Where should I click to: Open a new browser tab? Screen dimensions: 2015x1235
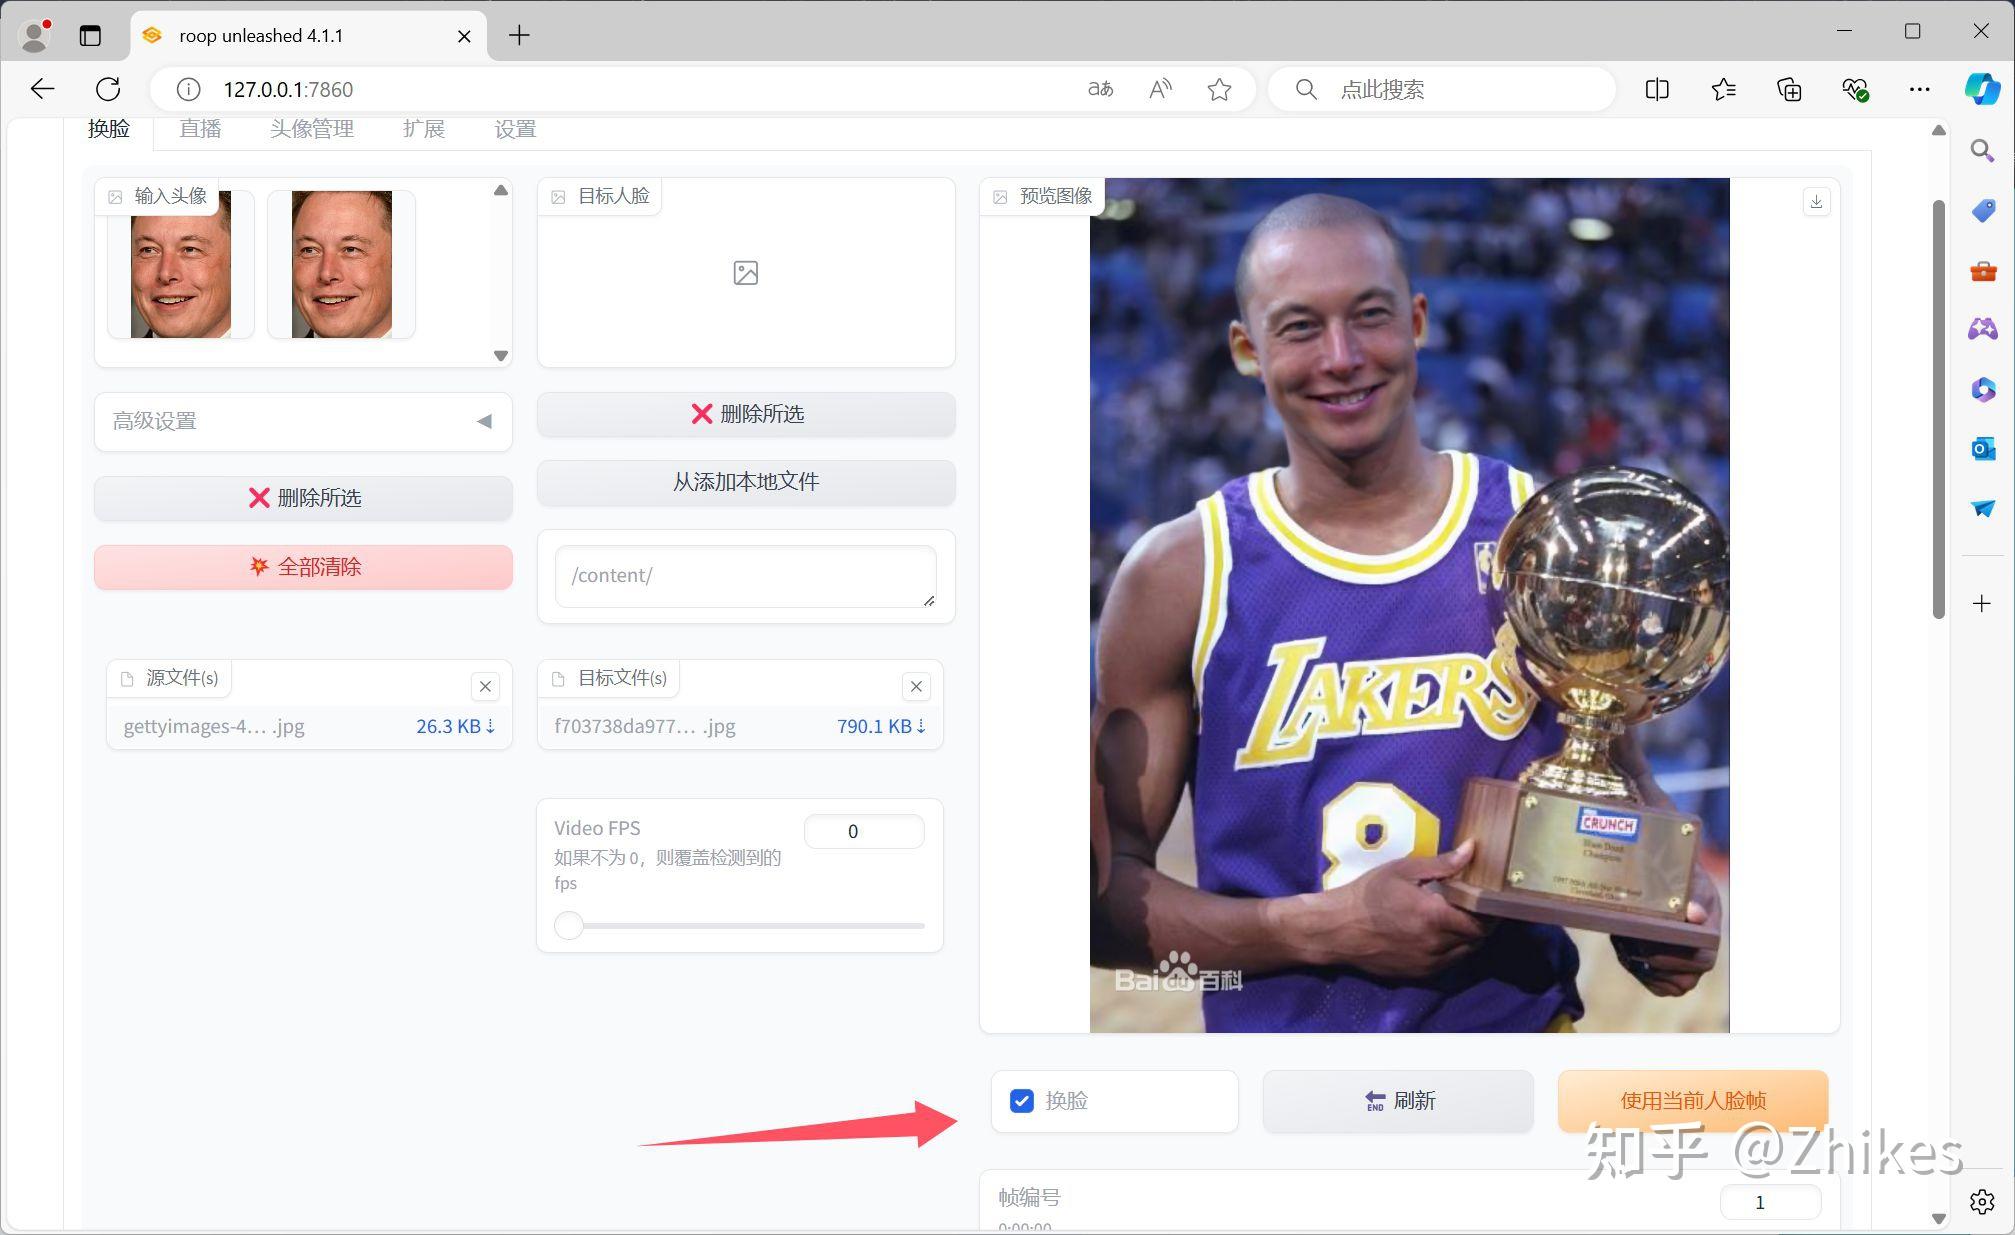[x=519, y=35]
